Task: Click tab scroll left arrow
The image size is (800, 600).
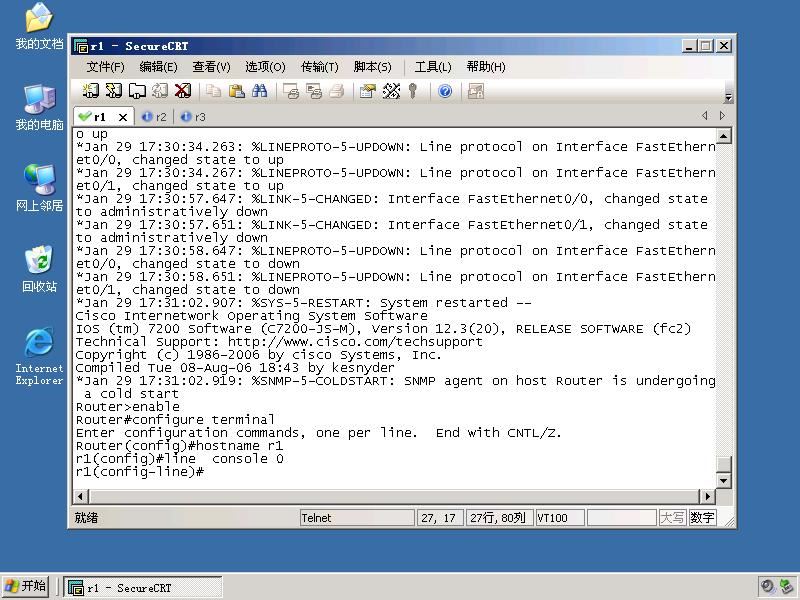Action: 705,116
